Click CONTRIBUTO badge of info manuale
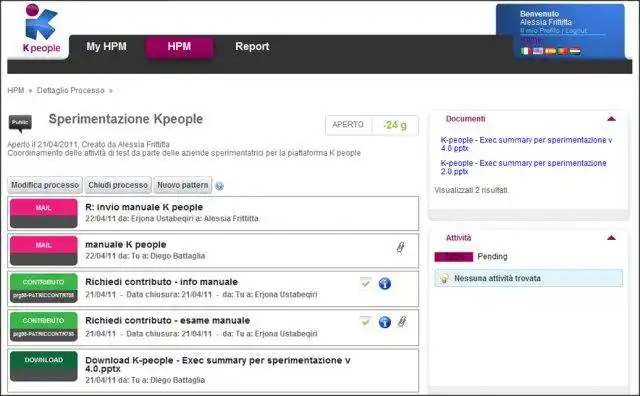Viewport: 640px width, 396px height. [44, 288]
